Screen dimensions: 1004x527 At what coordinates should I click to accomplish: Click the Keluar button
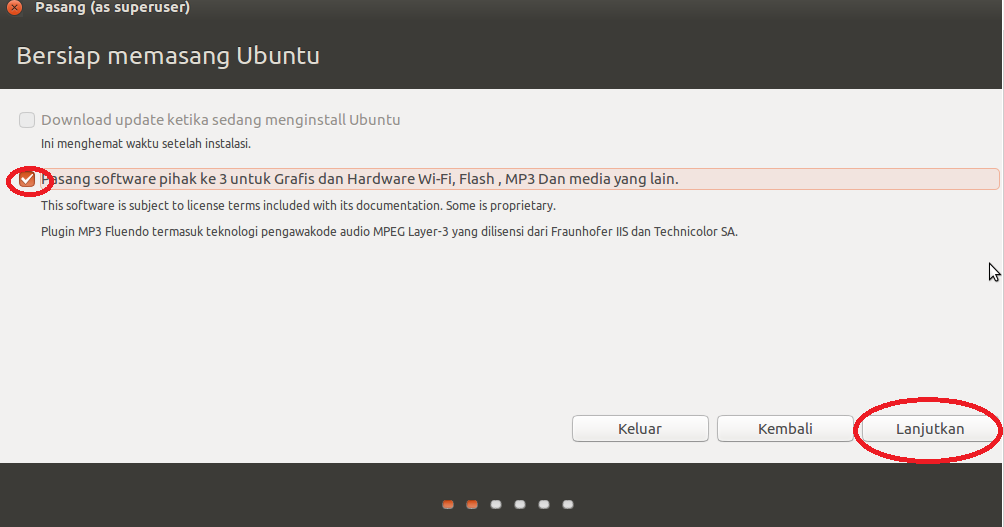640,428
